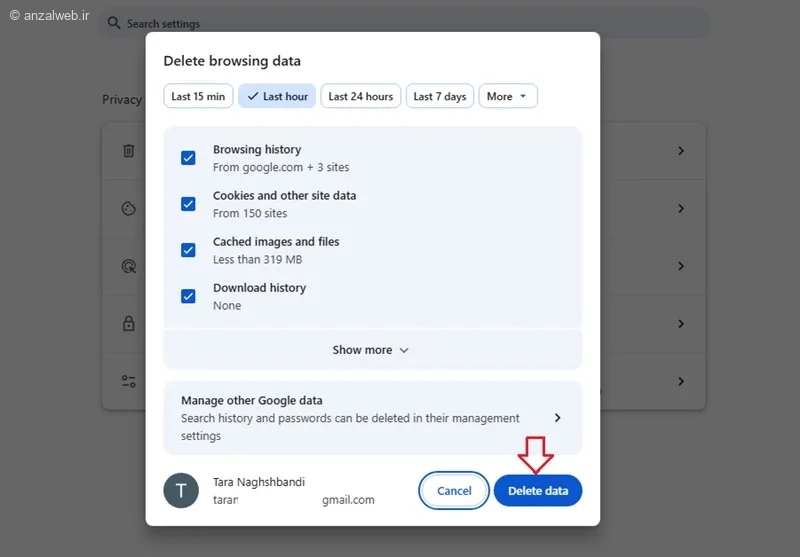
Task: Click the cookie icon in settings list
Action: tap(128, 209)
